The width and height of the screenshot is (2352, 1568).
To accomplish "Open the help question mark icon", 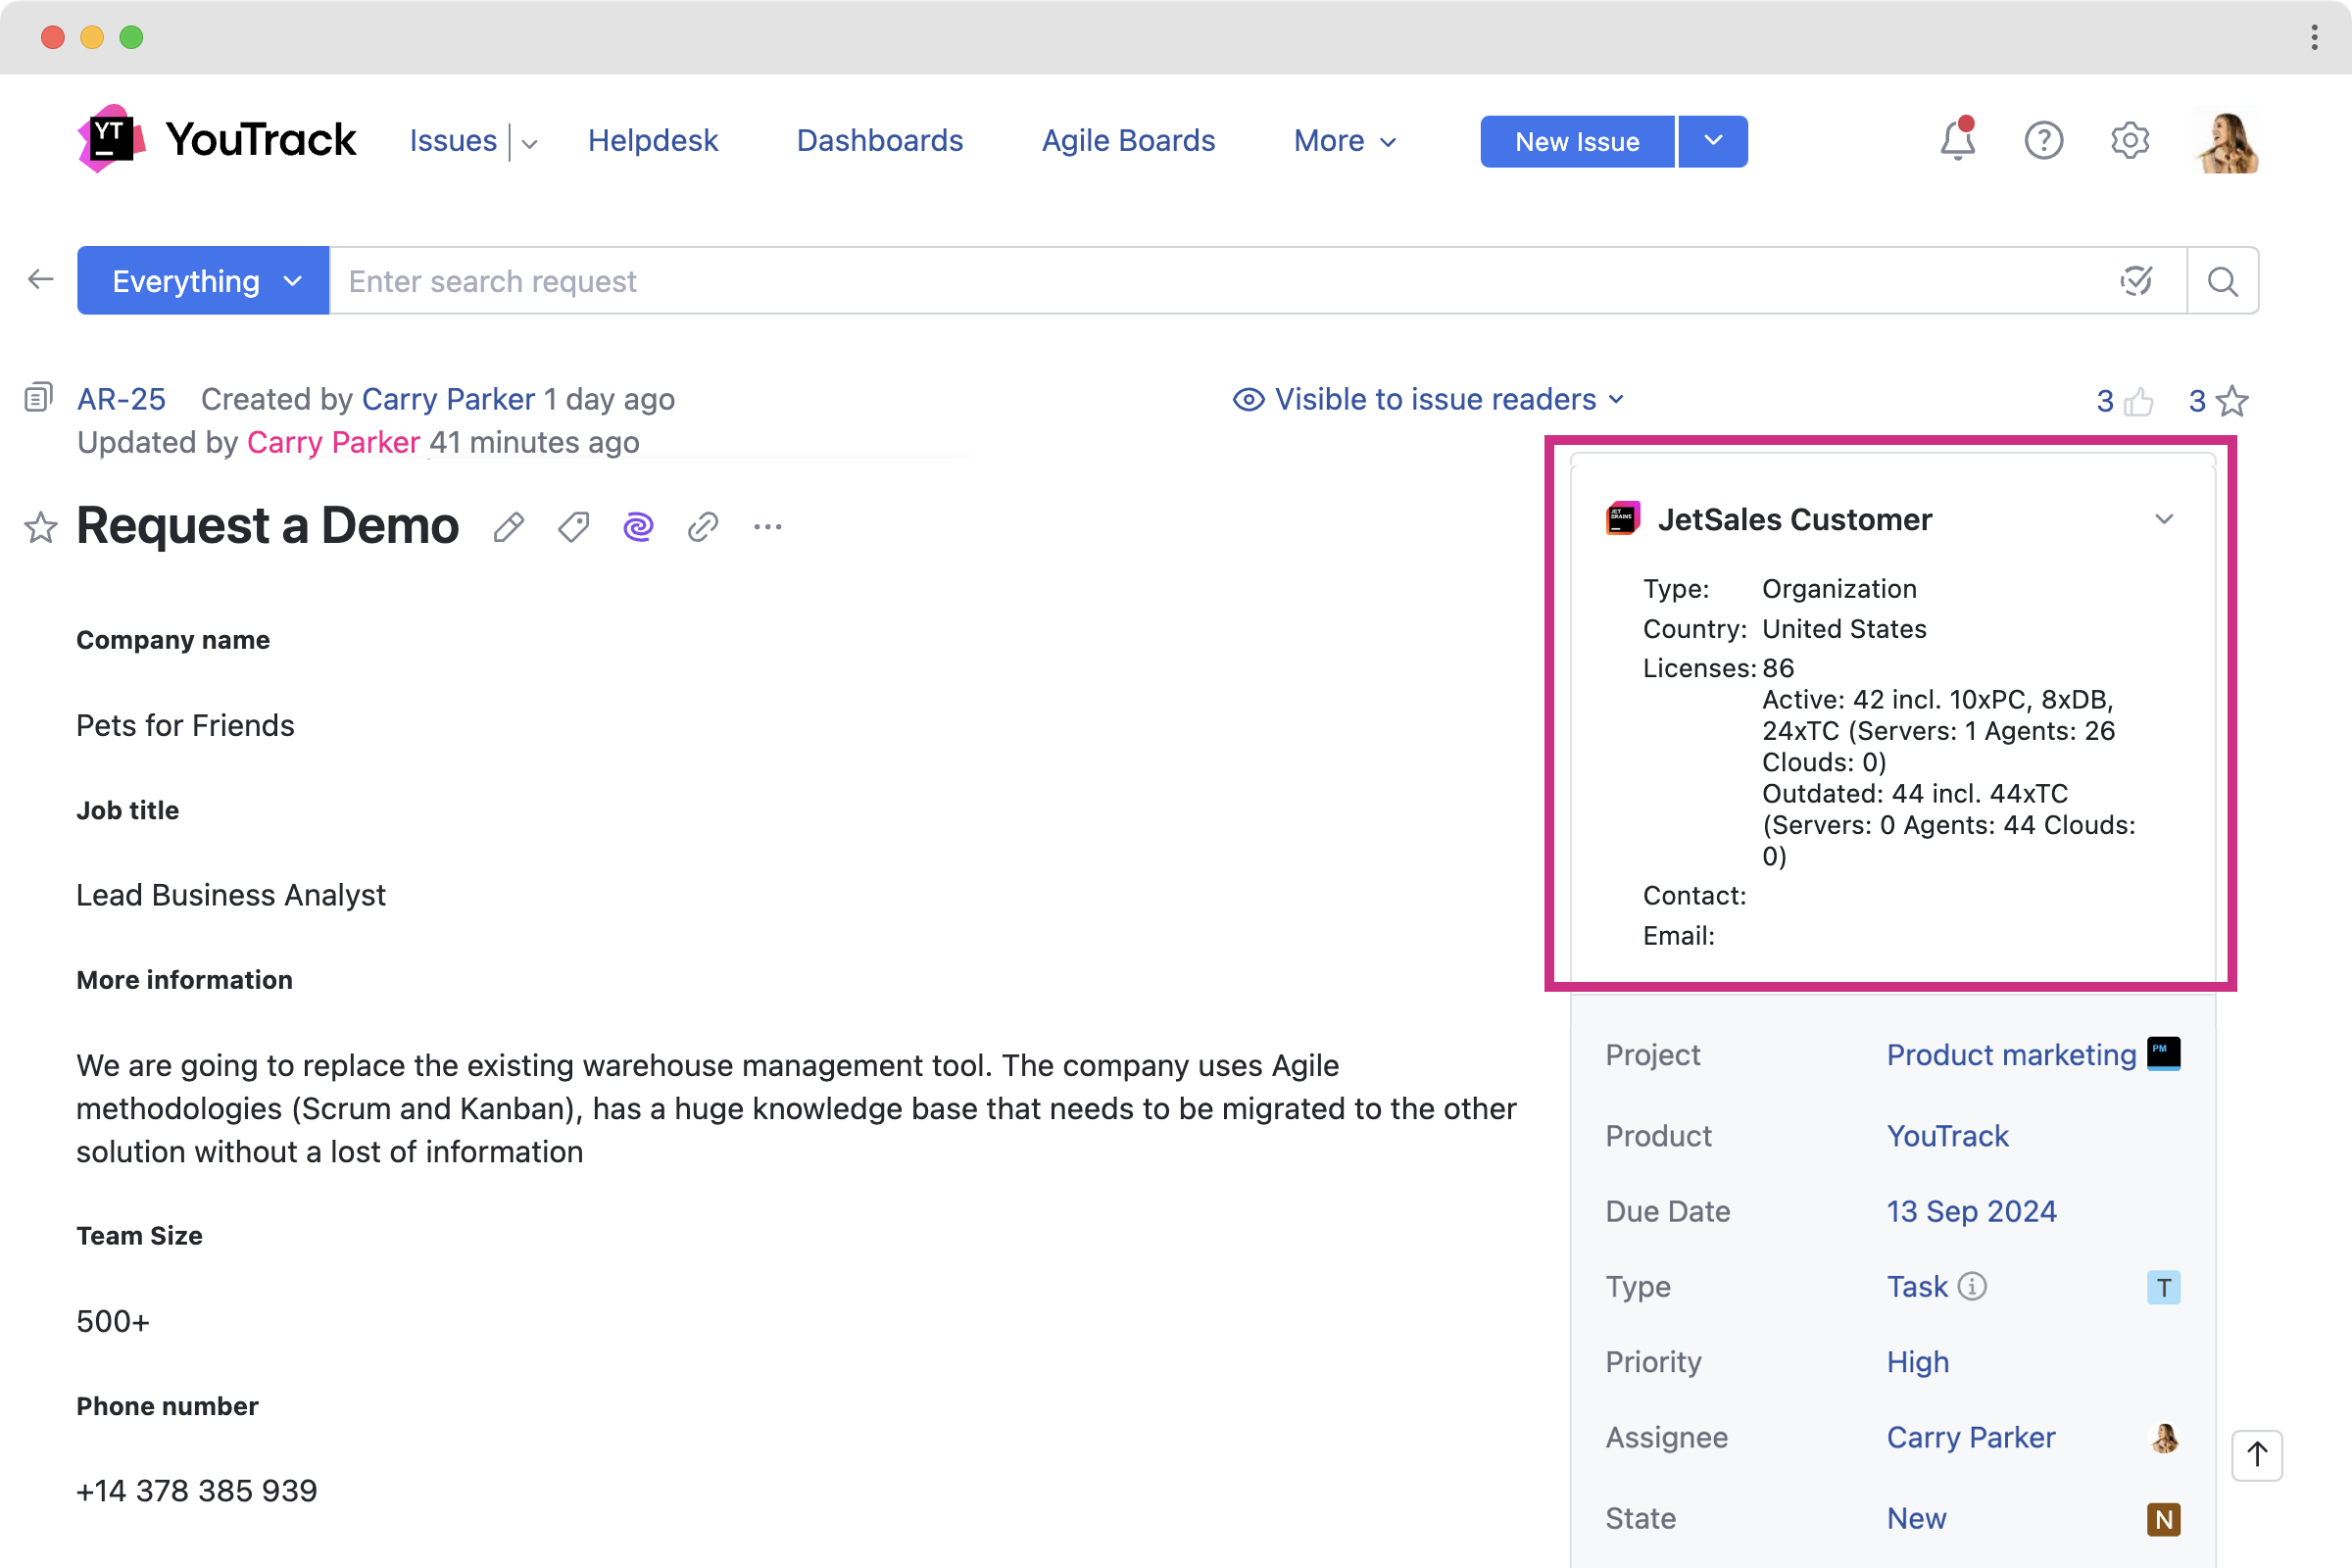I will tap(2043, 141).
